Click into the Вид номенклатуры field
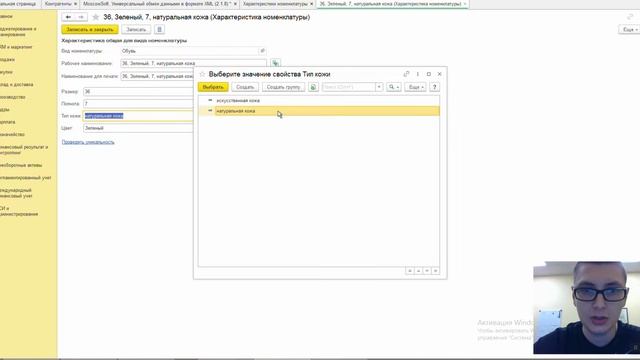Screen dimensions: 640x360 click(190, 51)
